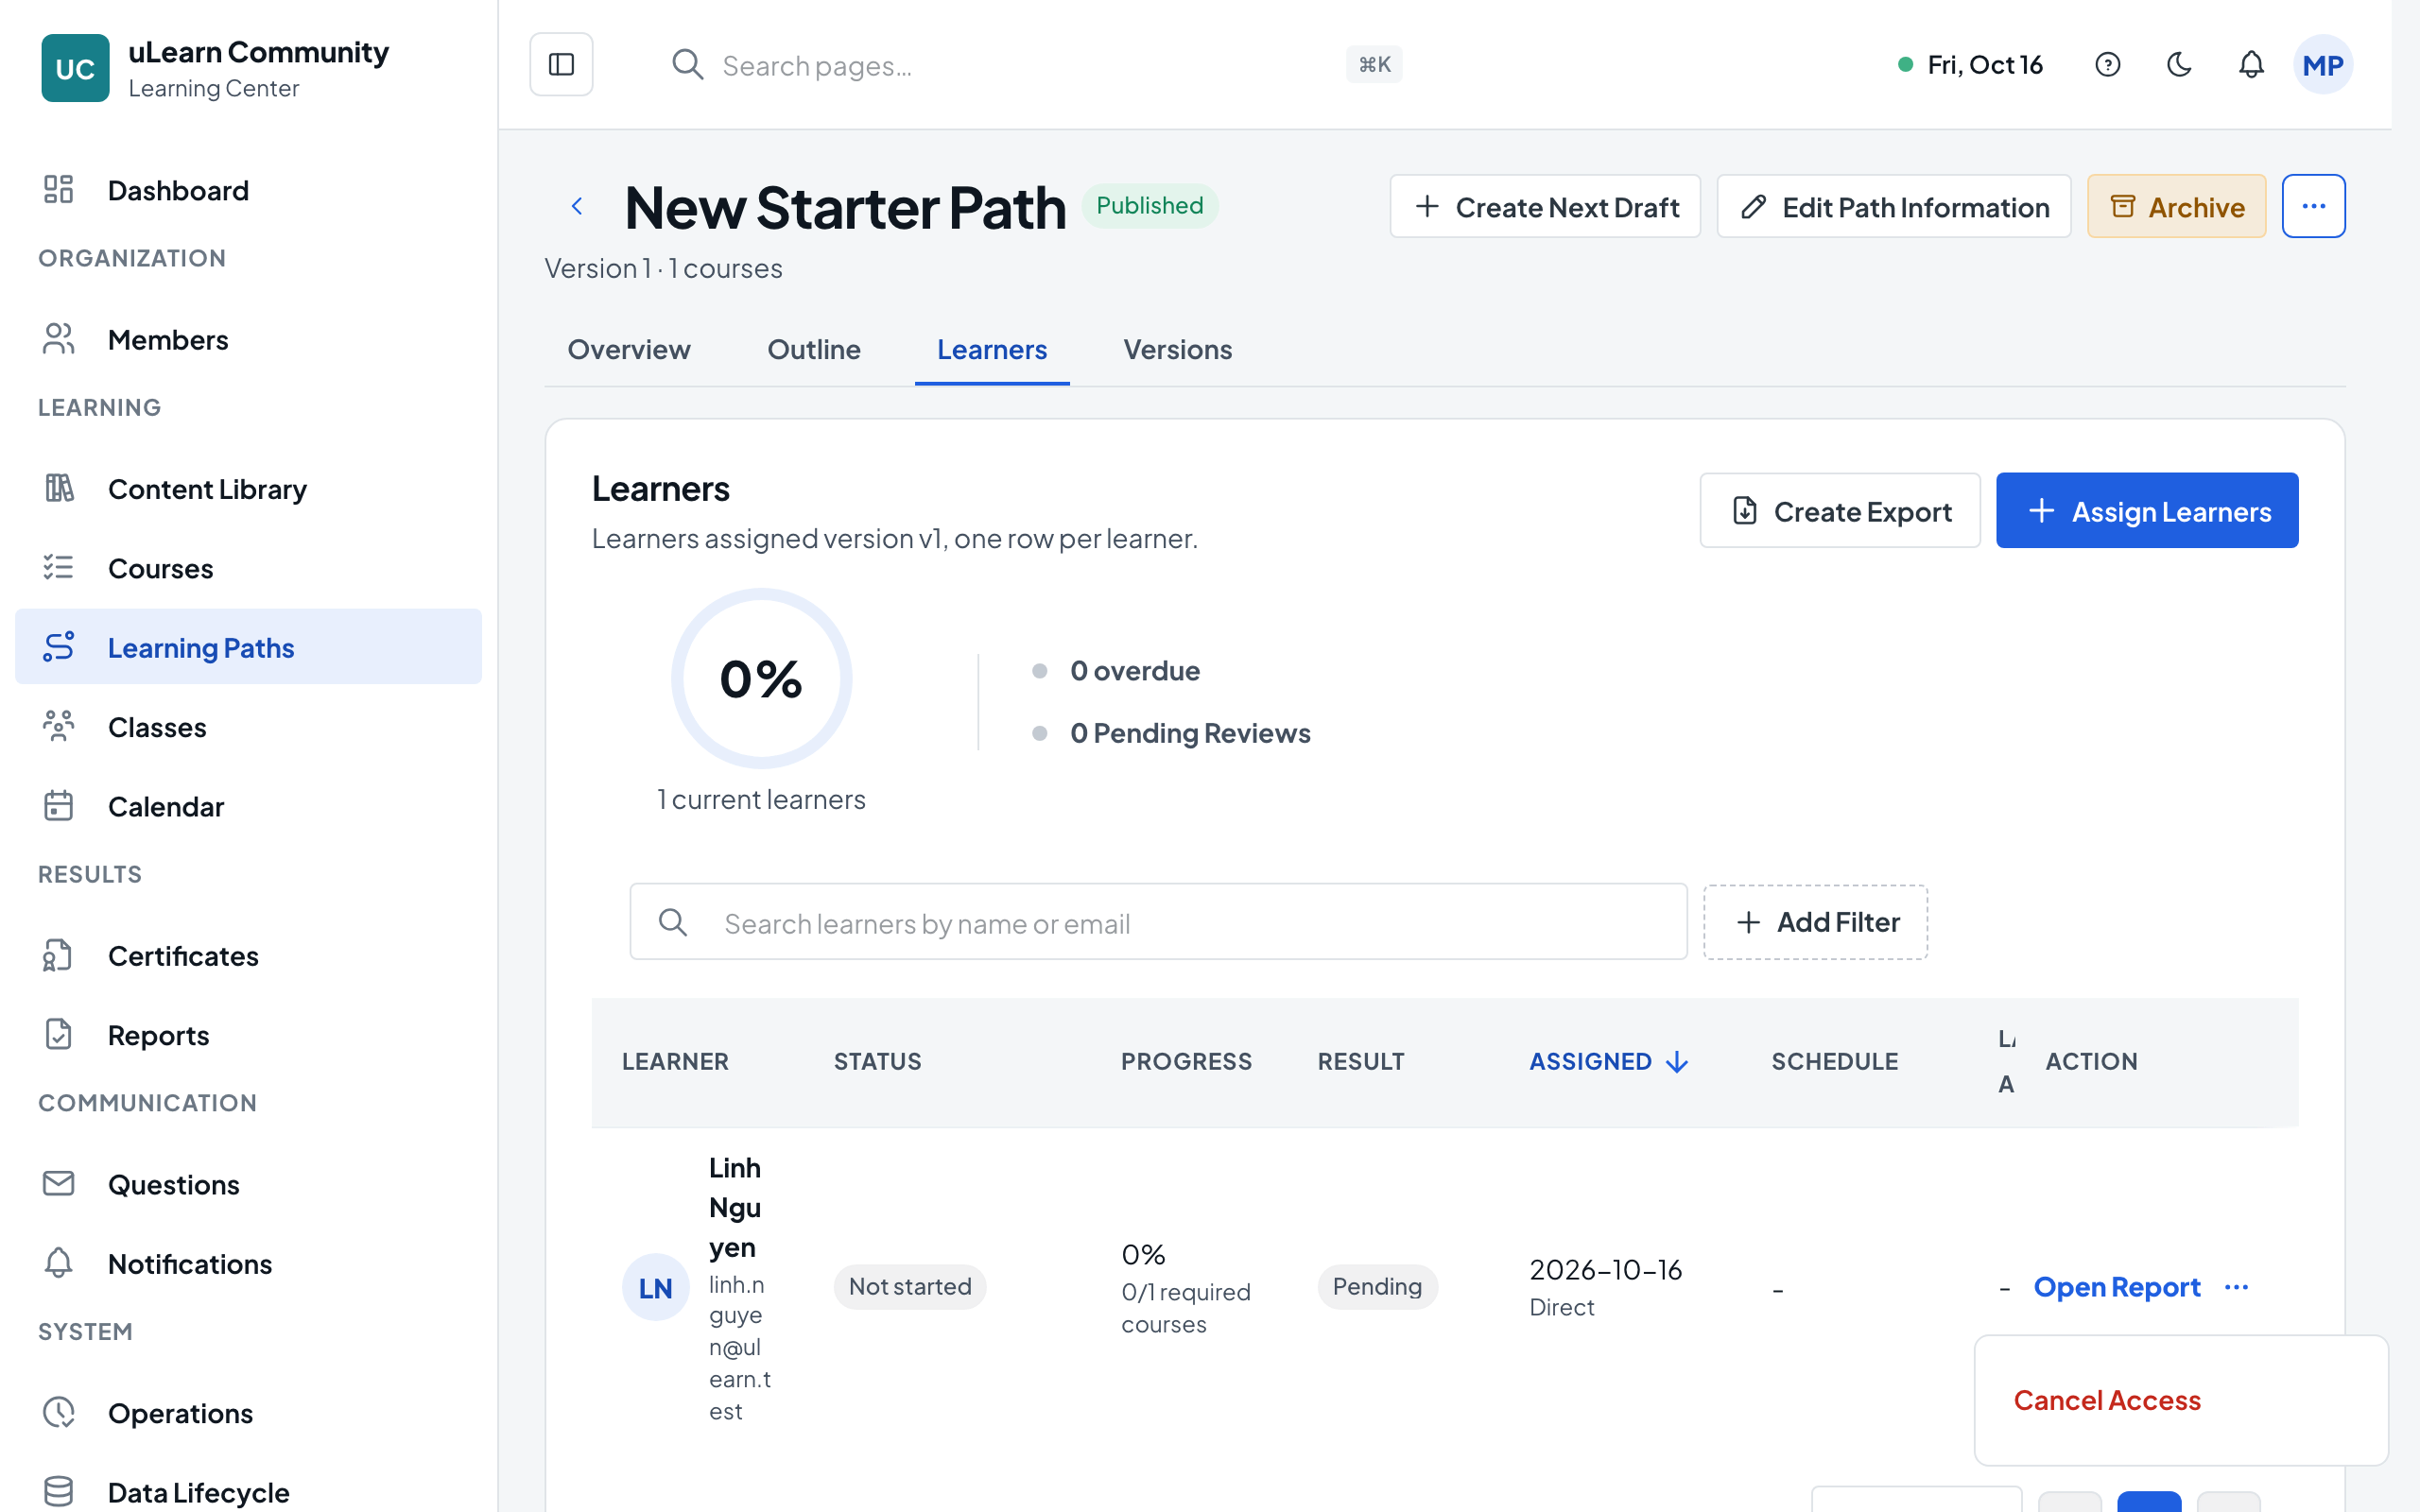The width and height of the screenshot is (2420, 1512).
Task: Open Data Lifecycle in the sidebar
Action: [248, 1492]
